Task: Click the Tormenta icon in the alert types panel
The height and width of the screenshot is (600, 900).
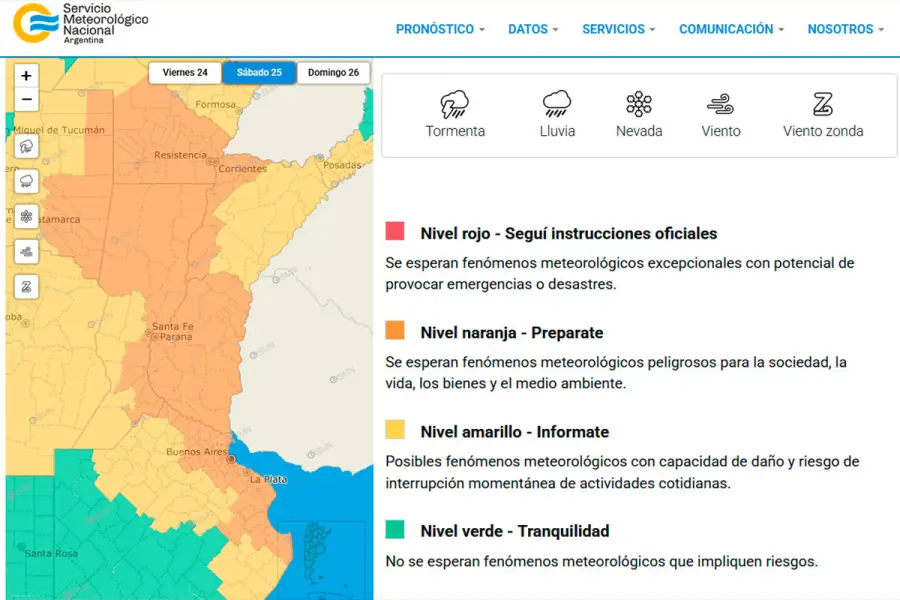Action: click(455, 105)
